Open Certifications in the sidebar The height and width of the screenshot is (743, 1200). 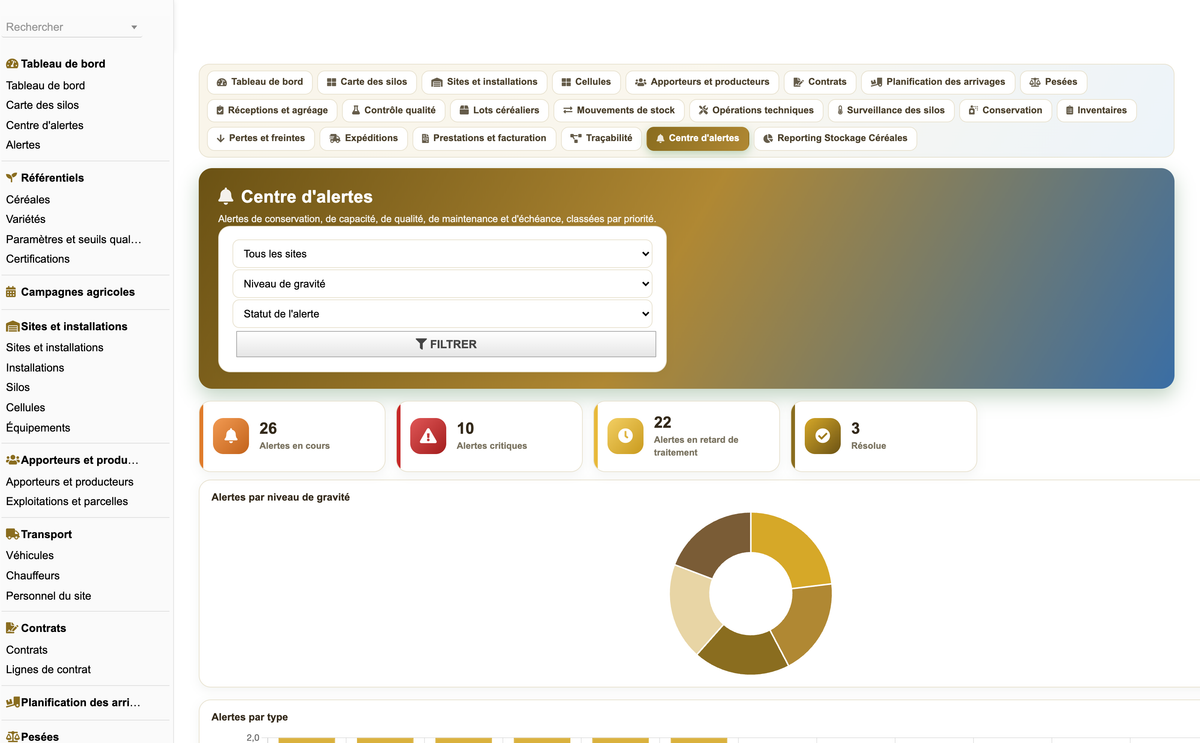[38, 259]
